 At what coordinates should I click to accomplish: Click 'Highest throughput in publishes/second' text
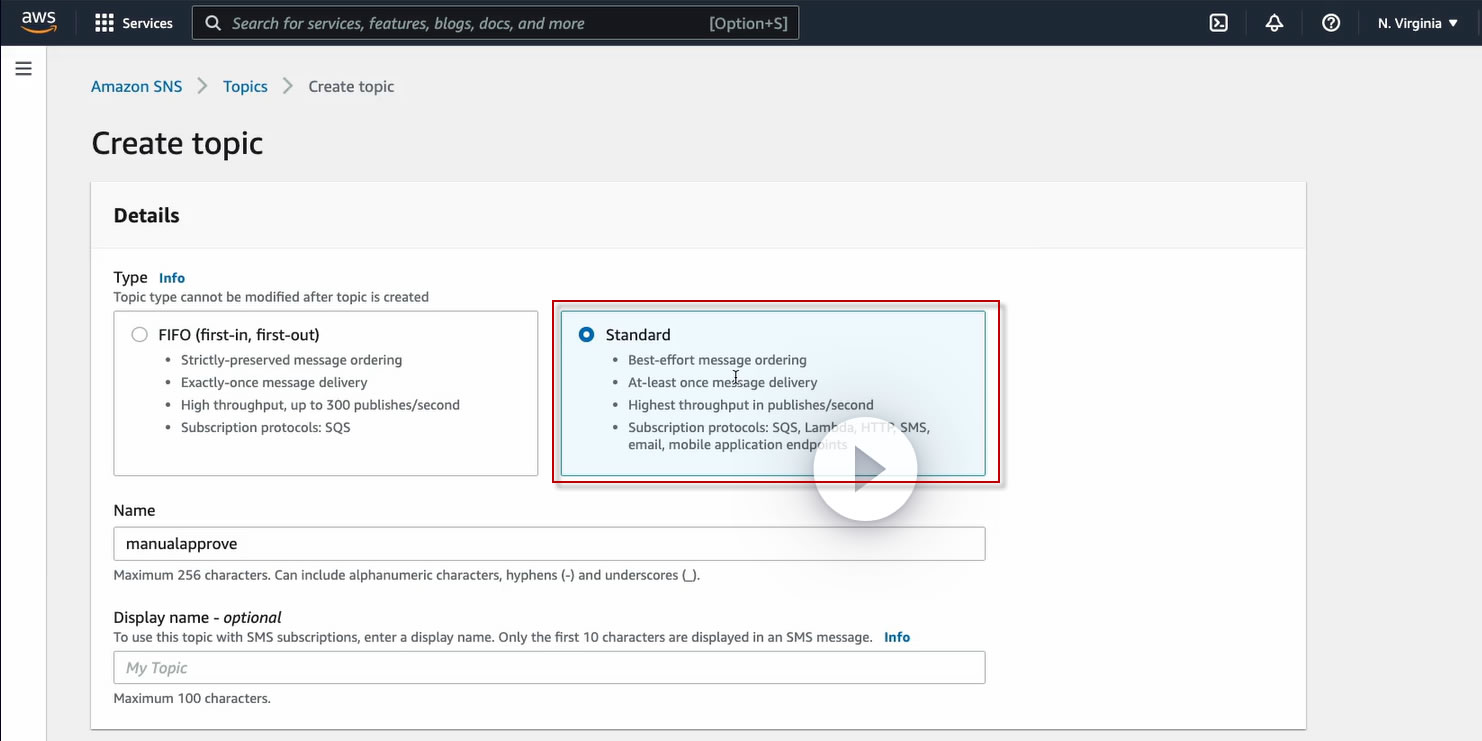[751, 405]
